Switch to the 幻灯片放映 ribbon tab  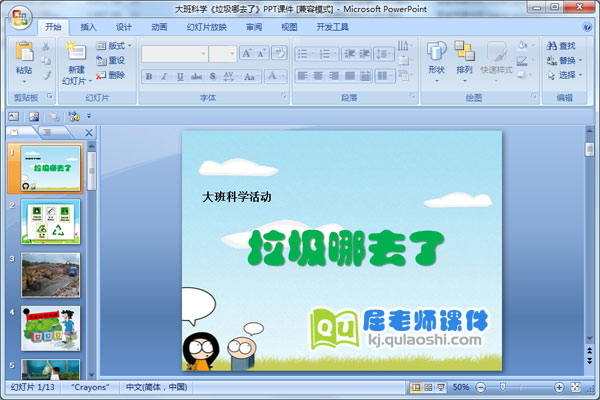pyautogui.click(x=207, y=27)
